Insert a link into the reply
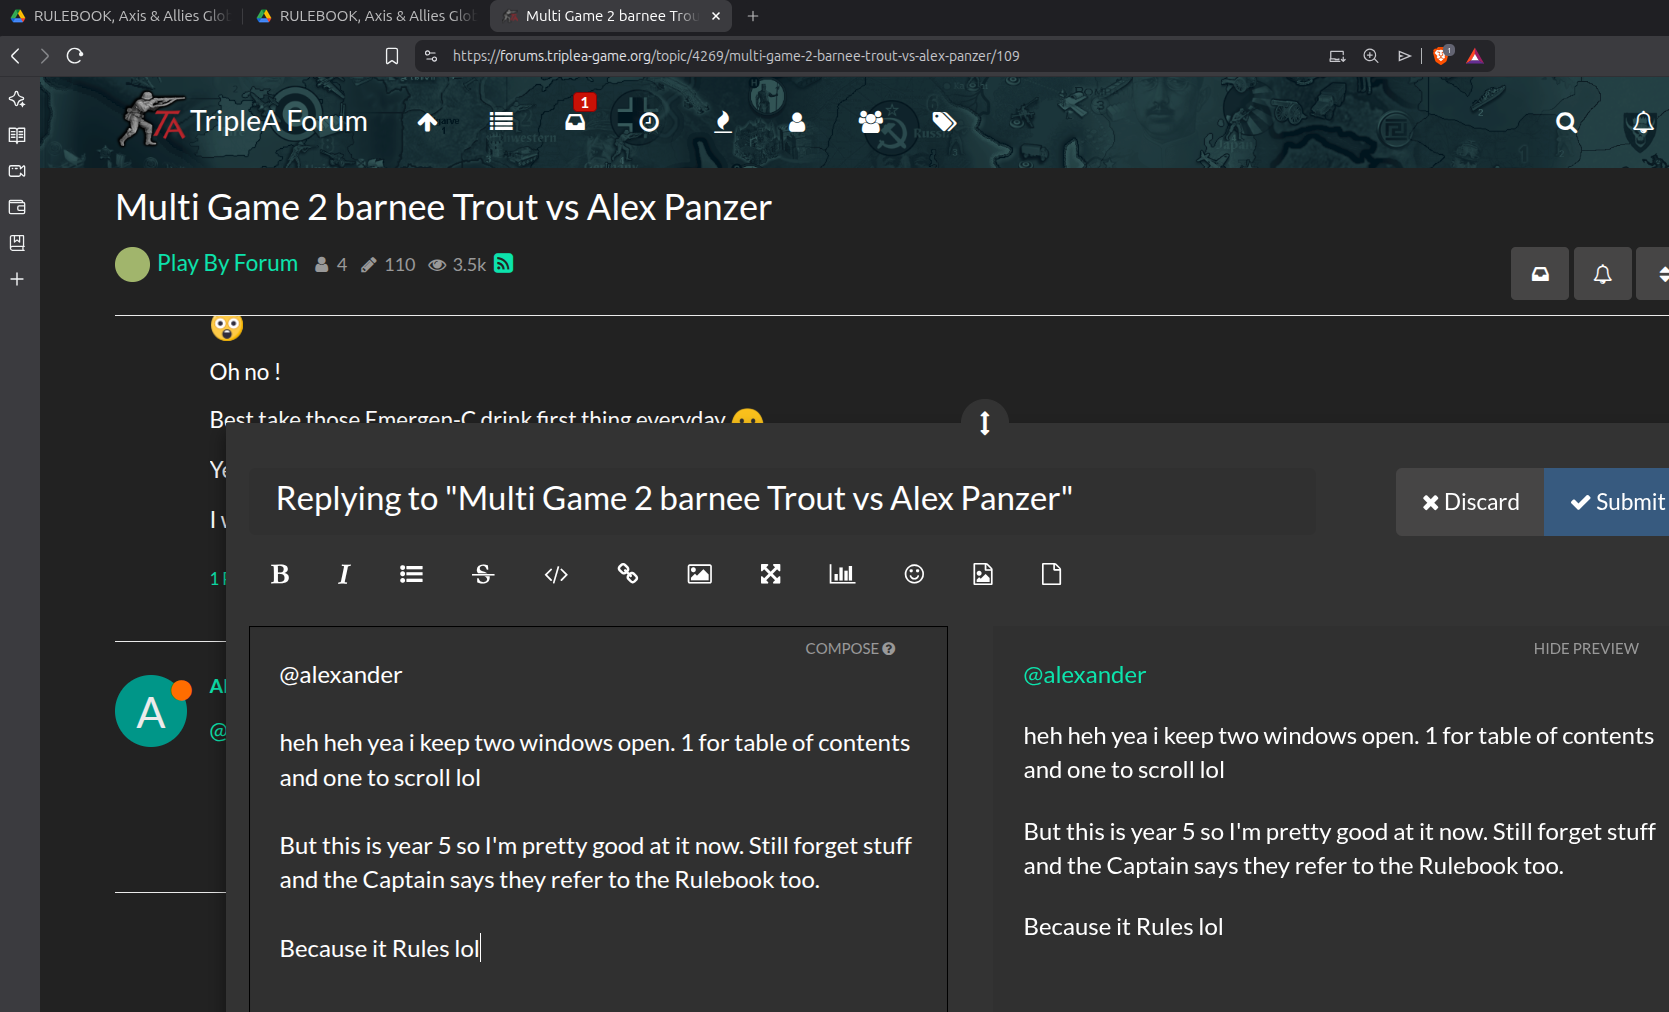The height and width of the screenshot is (1012, 1669). click(628, 574)
